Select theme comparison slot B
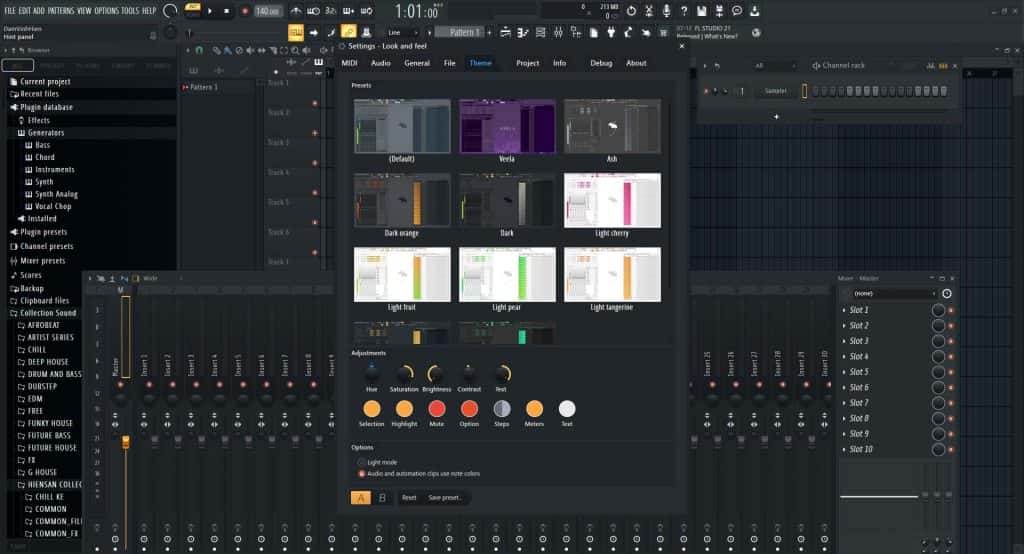The image size is (1024, 554). (x=382, y=498)
